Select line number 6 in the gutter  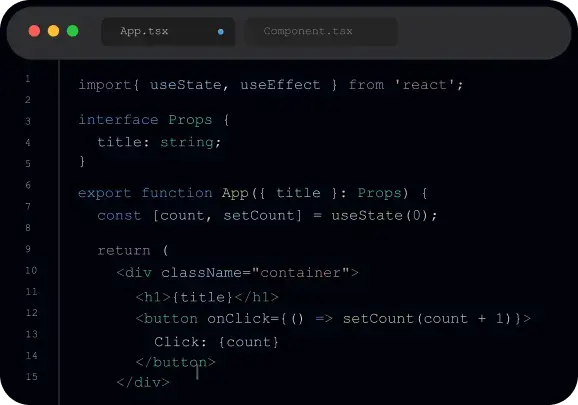click(28, 185)
